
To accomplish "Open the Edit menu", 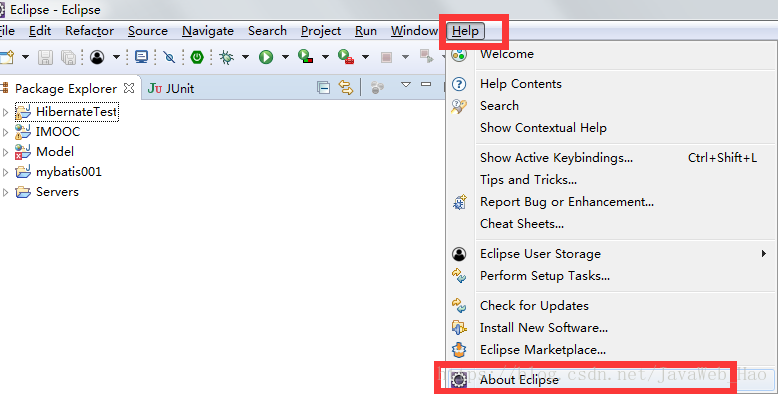I will click(x=40, y=31).
